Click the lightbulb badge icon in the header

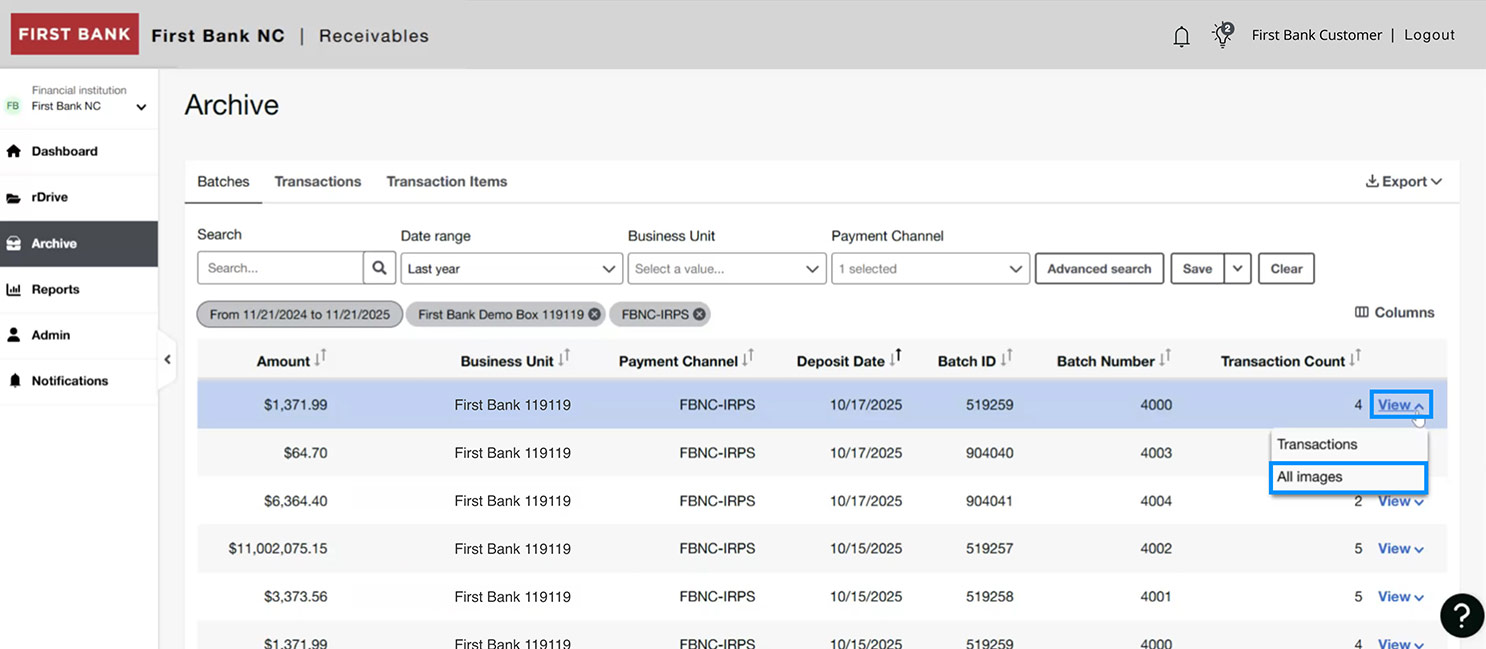pos(1221,34)
